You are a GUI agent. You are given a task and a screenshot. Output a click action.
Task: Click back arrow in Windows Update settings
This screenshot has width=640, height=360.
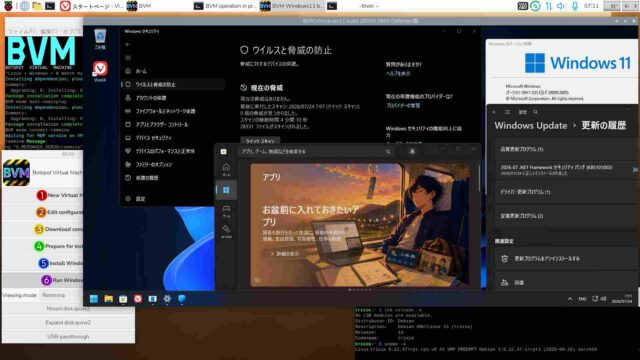pyautogui.click(x=494, y=112)
